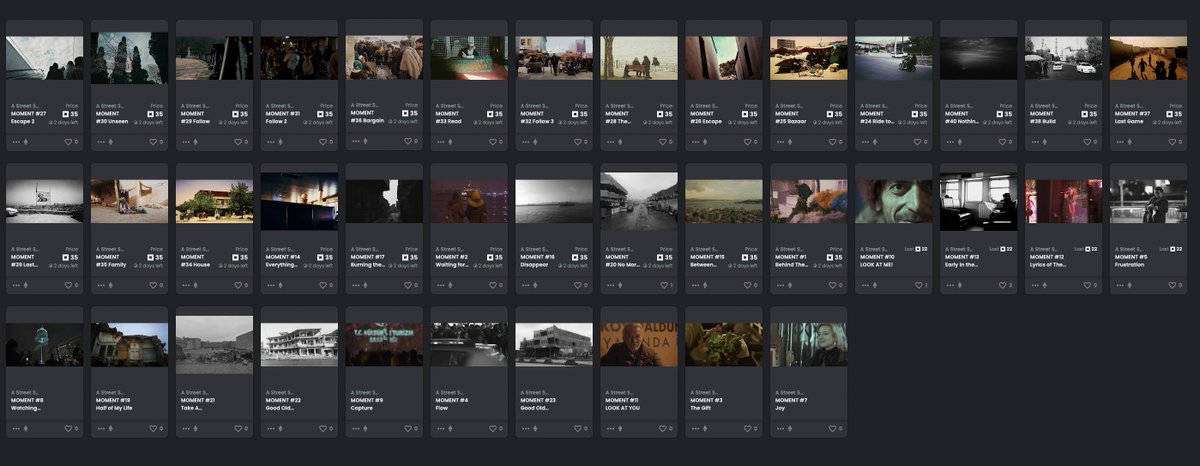Screen dimensions: 1200x466
Task: Heart the #36 Bargain item
Action: pyautogui.click(x=409, y=142)
